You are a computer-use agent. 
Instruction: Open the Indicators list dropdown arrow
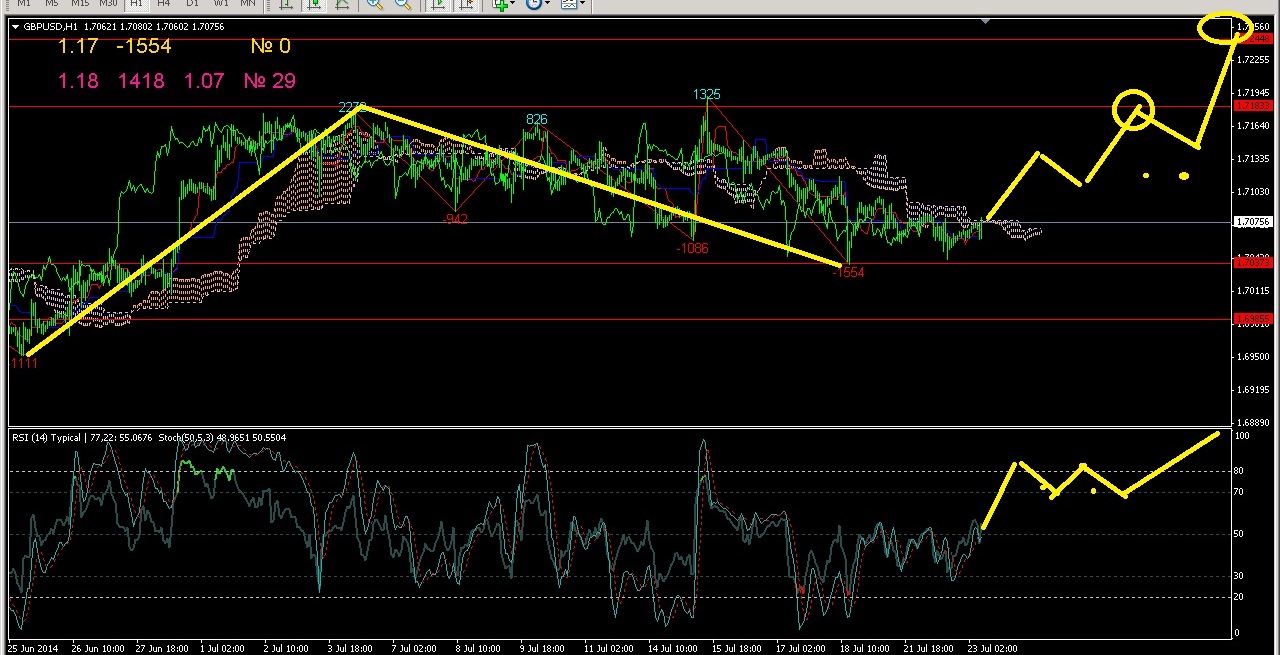(x=514, y=4)
